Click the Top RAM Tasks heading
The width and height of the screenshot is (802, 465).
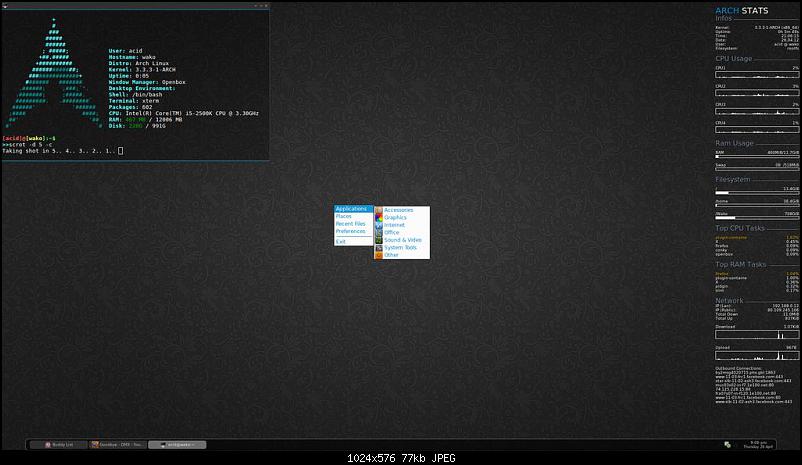[x=741, y=264]
